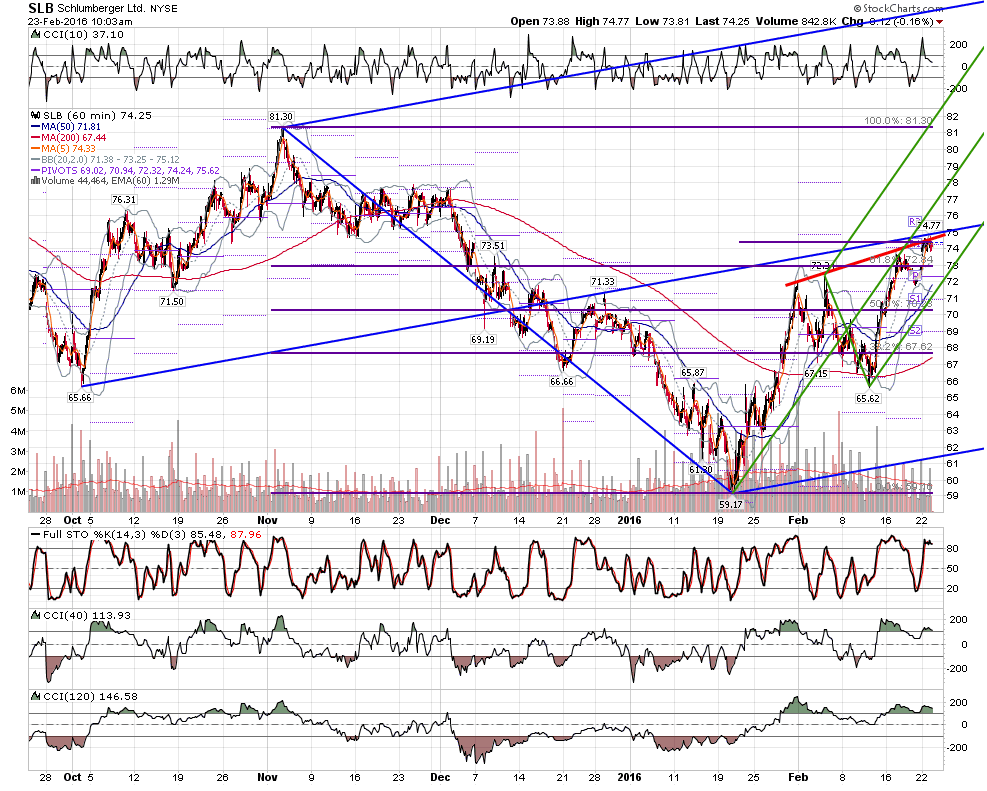The image size is (987, 791).
Task: Click the 65.87 price annotation
Action: pos(692,373)
